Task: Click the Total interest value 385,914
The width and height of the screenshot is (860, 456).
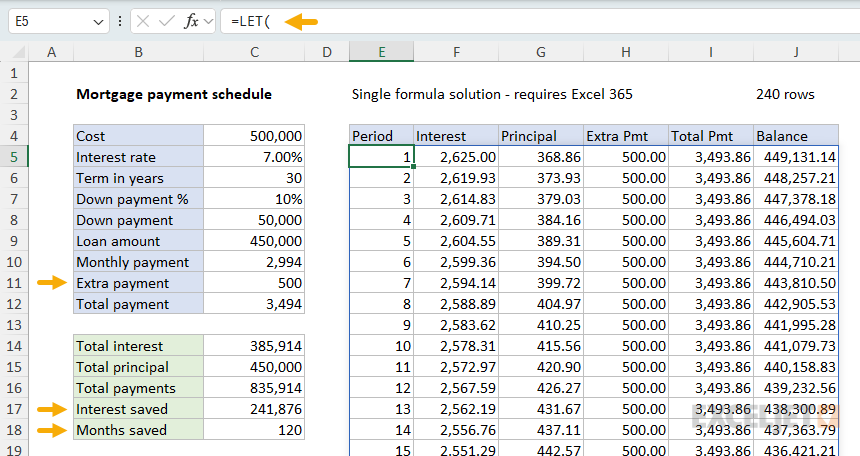Action: click(254, 346)
